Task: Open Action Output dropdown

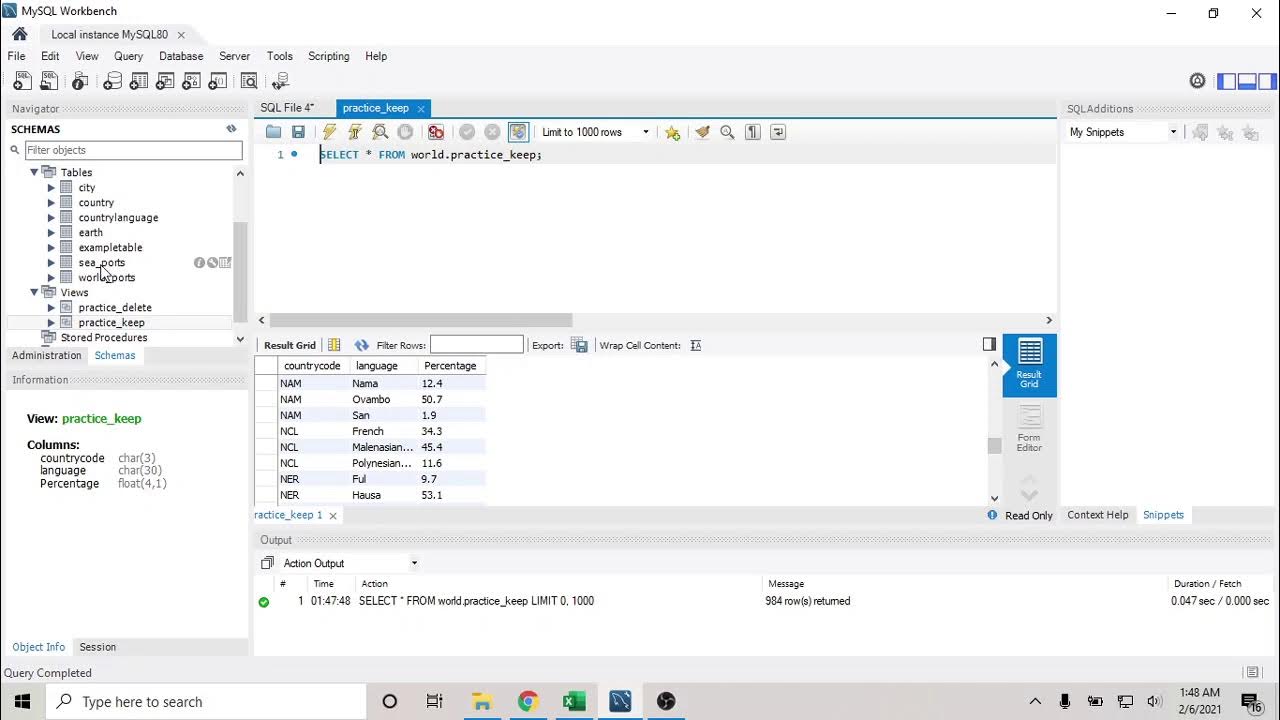Action: (x=350, y=563)
